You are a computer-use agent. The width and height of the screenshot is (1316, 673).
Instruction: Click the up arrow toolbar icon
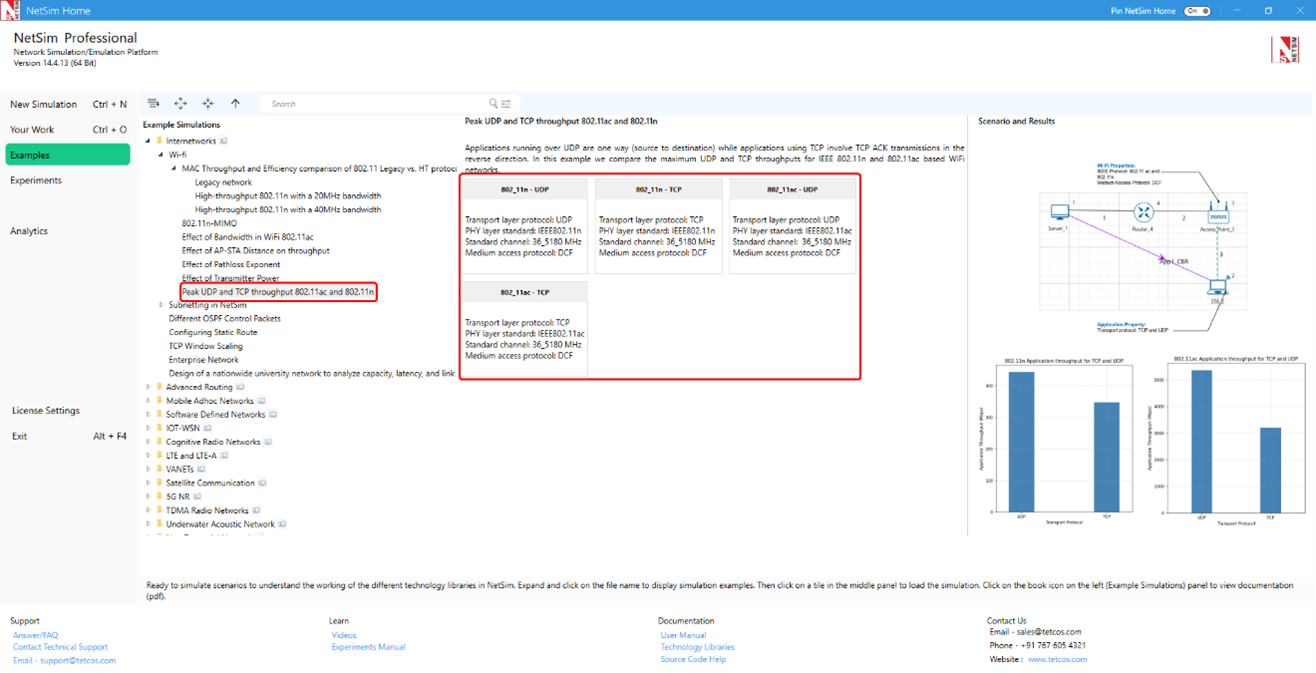[x=236, y=104]
